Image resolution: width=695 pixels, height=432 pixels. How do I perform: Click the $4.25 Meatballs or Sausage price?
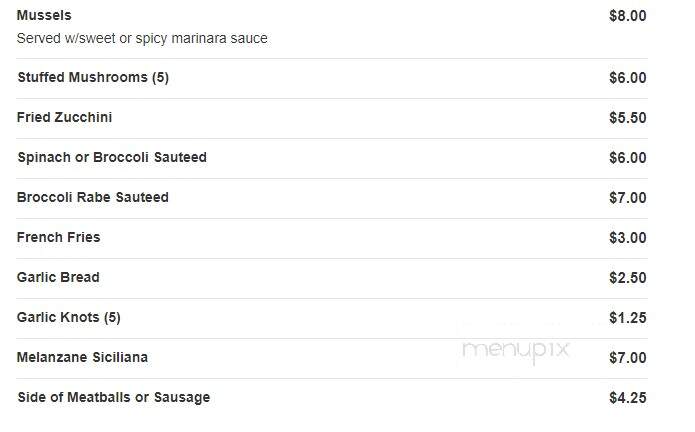point(628,398)
